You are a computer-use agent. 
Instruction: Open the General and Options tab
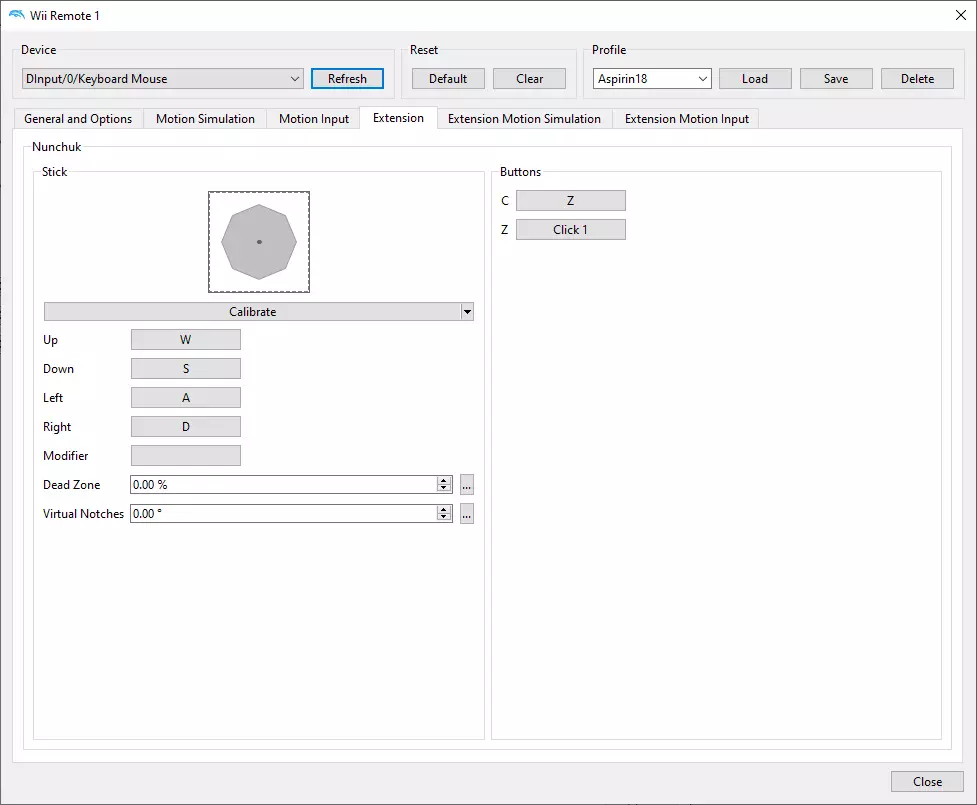tap(78, 119)
